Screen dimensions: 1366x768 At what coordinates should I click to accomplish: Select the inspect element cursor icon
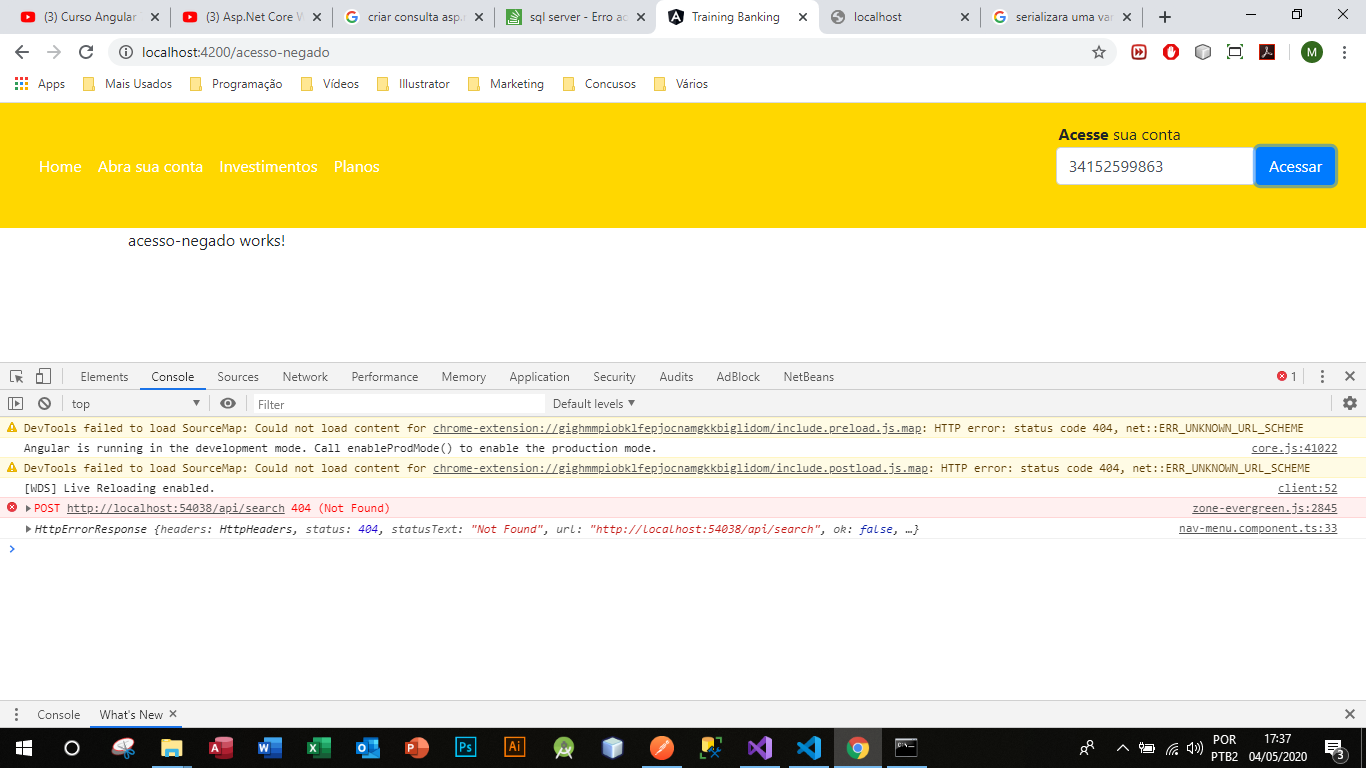(16, 377)
